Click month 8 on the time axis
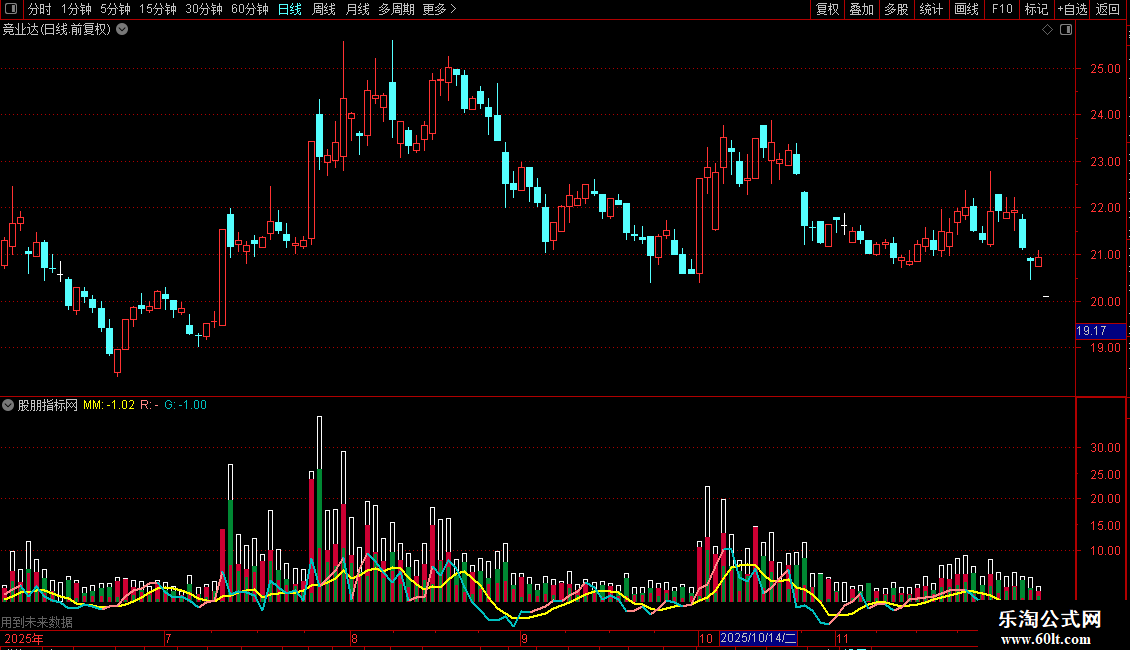The width and height of the screenshot is (1130, 650). coord(354,638)
